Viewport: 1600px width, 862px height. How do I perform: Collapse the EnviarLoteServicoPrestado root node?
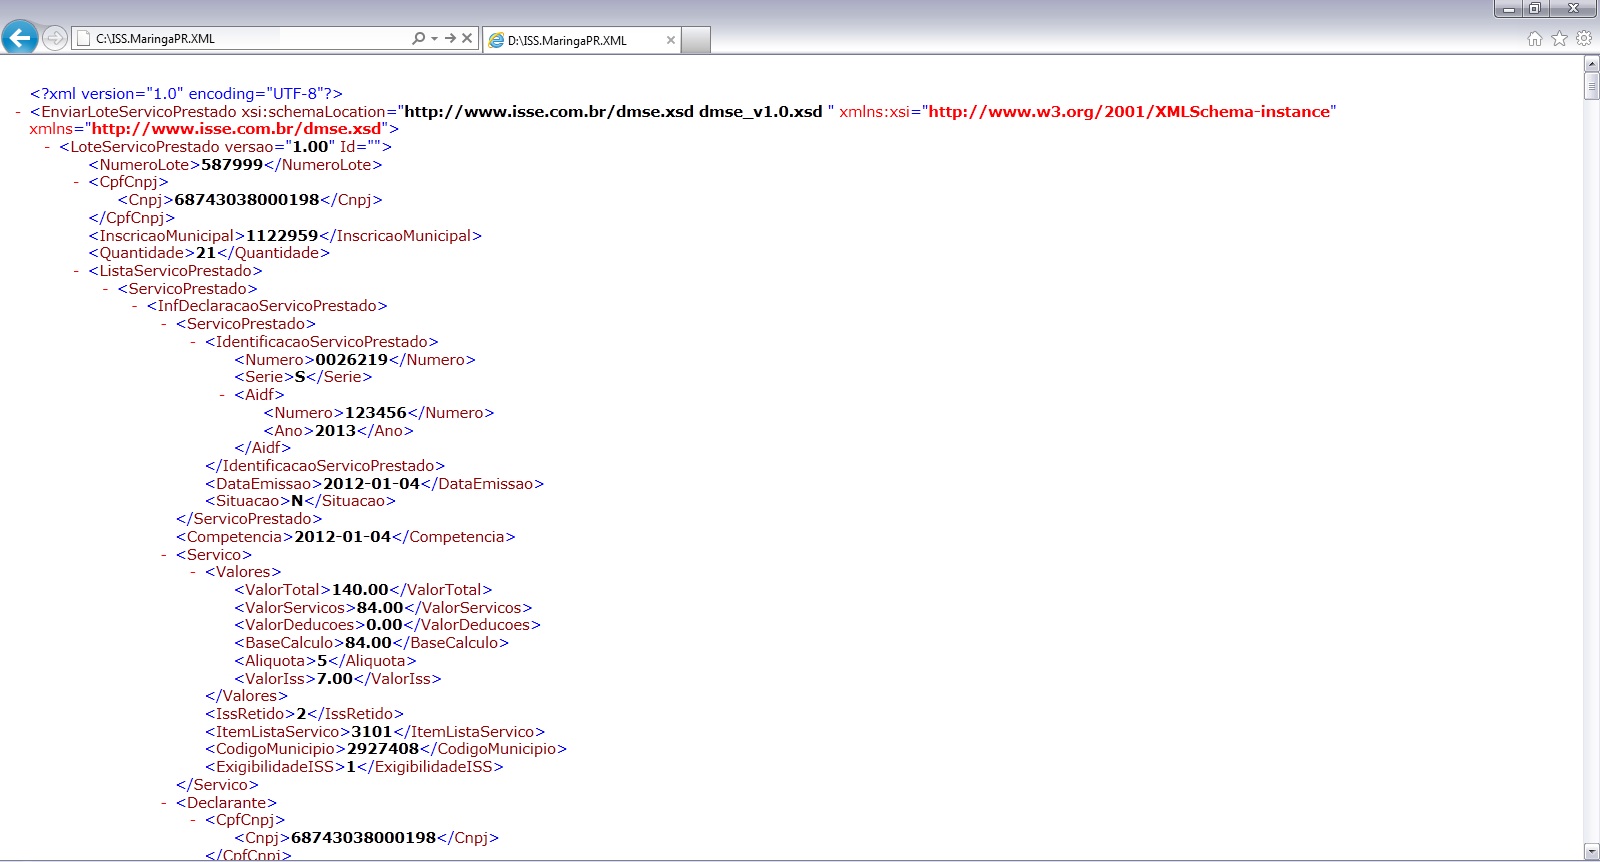point(18,112)
